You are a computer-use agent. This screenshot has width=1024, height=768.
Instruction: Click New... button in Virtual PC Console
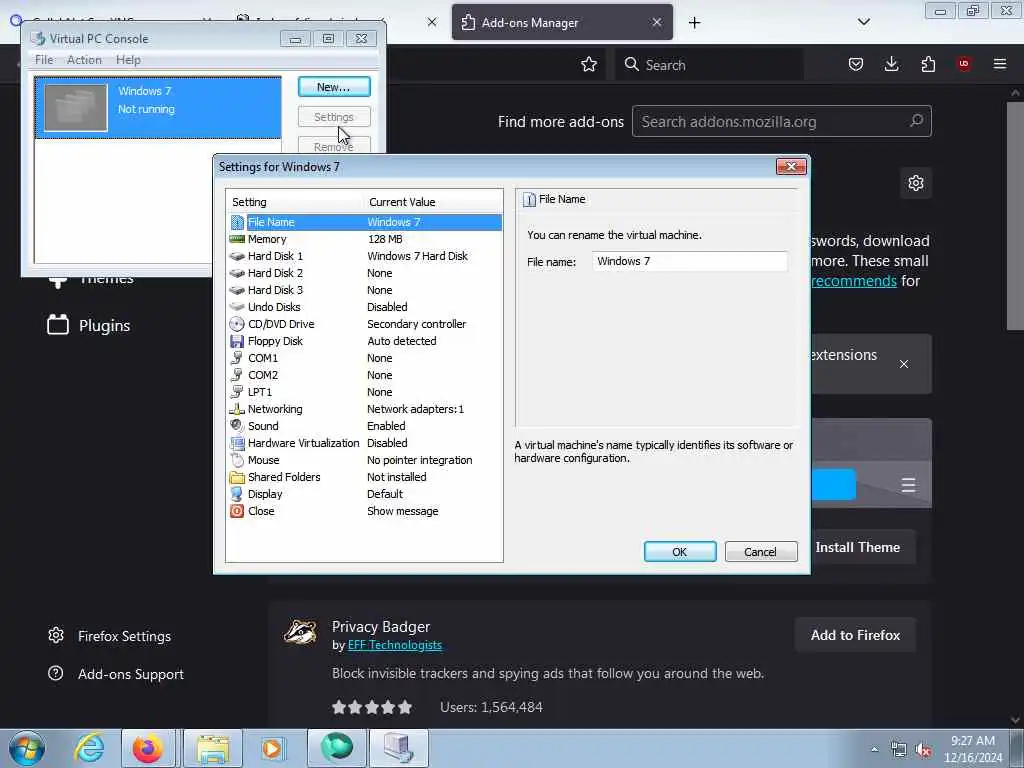tap(334, 87)
